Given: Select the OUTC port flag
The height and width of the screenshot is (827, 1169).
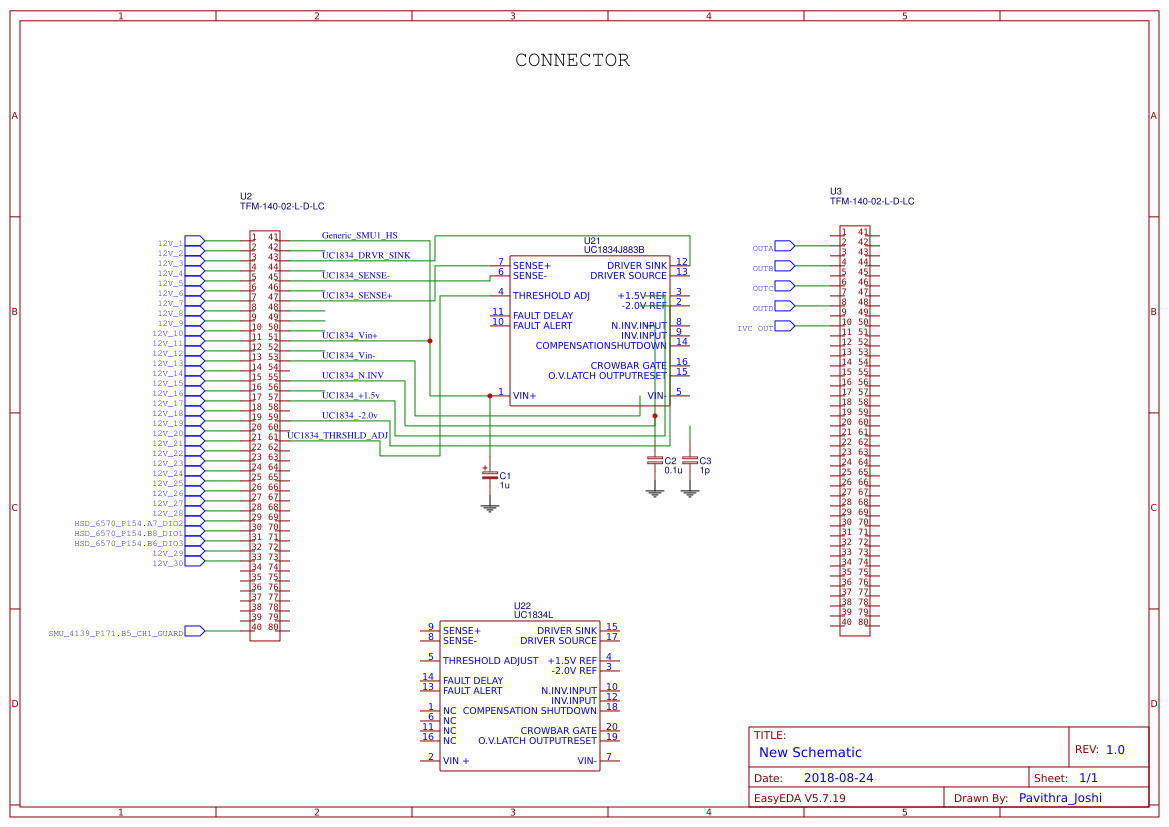Looking at the screenshot, I should [x=785, y=286].
